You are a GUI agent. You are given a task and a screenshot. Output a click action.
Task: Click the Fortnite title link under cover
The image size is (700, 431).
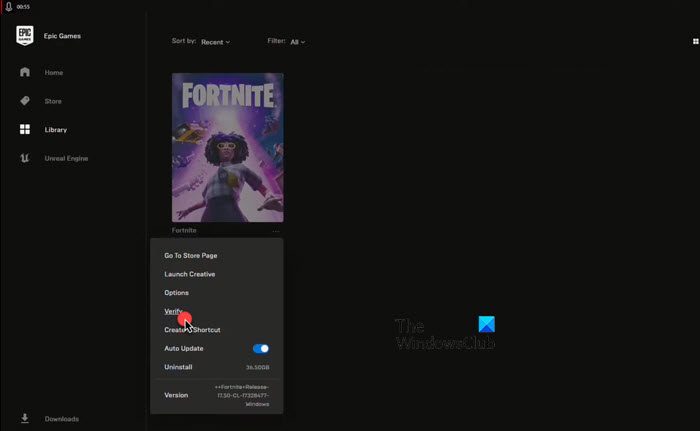tap(184, 230)
